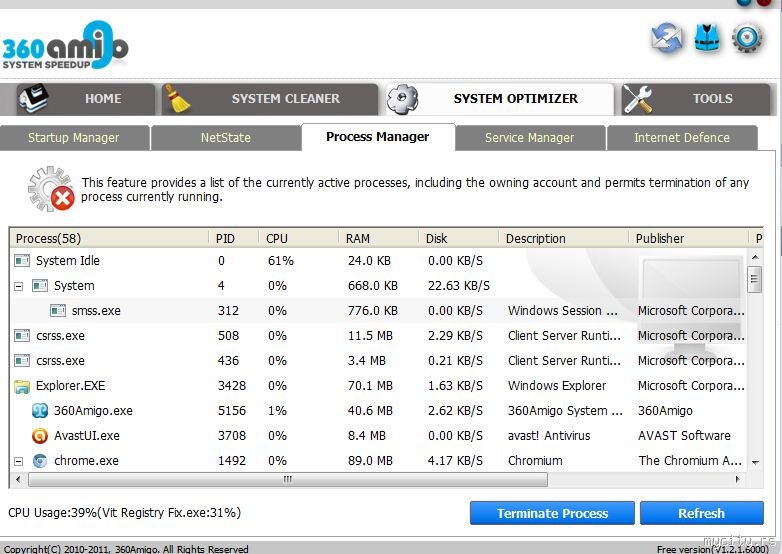Click the csrss.exe icon for PID 508
Screen dimensions: 782x554
(x=22, y=336)
